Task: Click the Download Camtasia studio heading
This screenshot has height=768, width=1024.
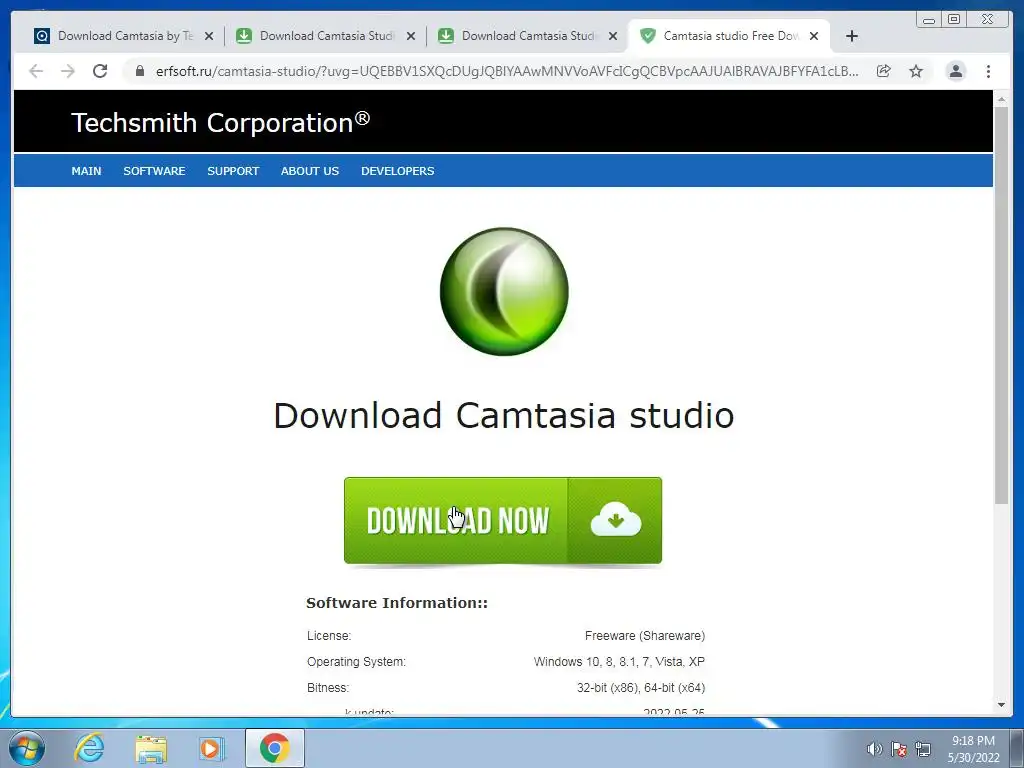Action: click(x=504, y=416)
